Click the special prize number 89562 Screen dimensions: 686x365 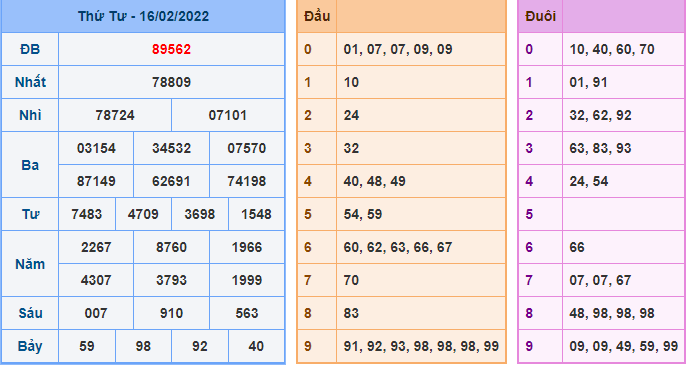point(172,49)
